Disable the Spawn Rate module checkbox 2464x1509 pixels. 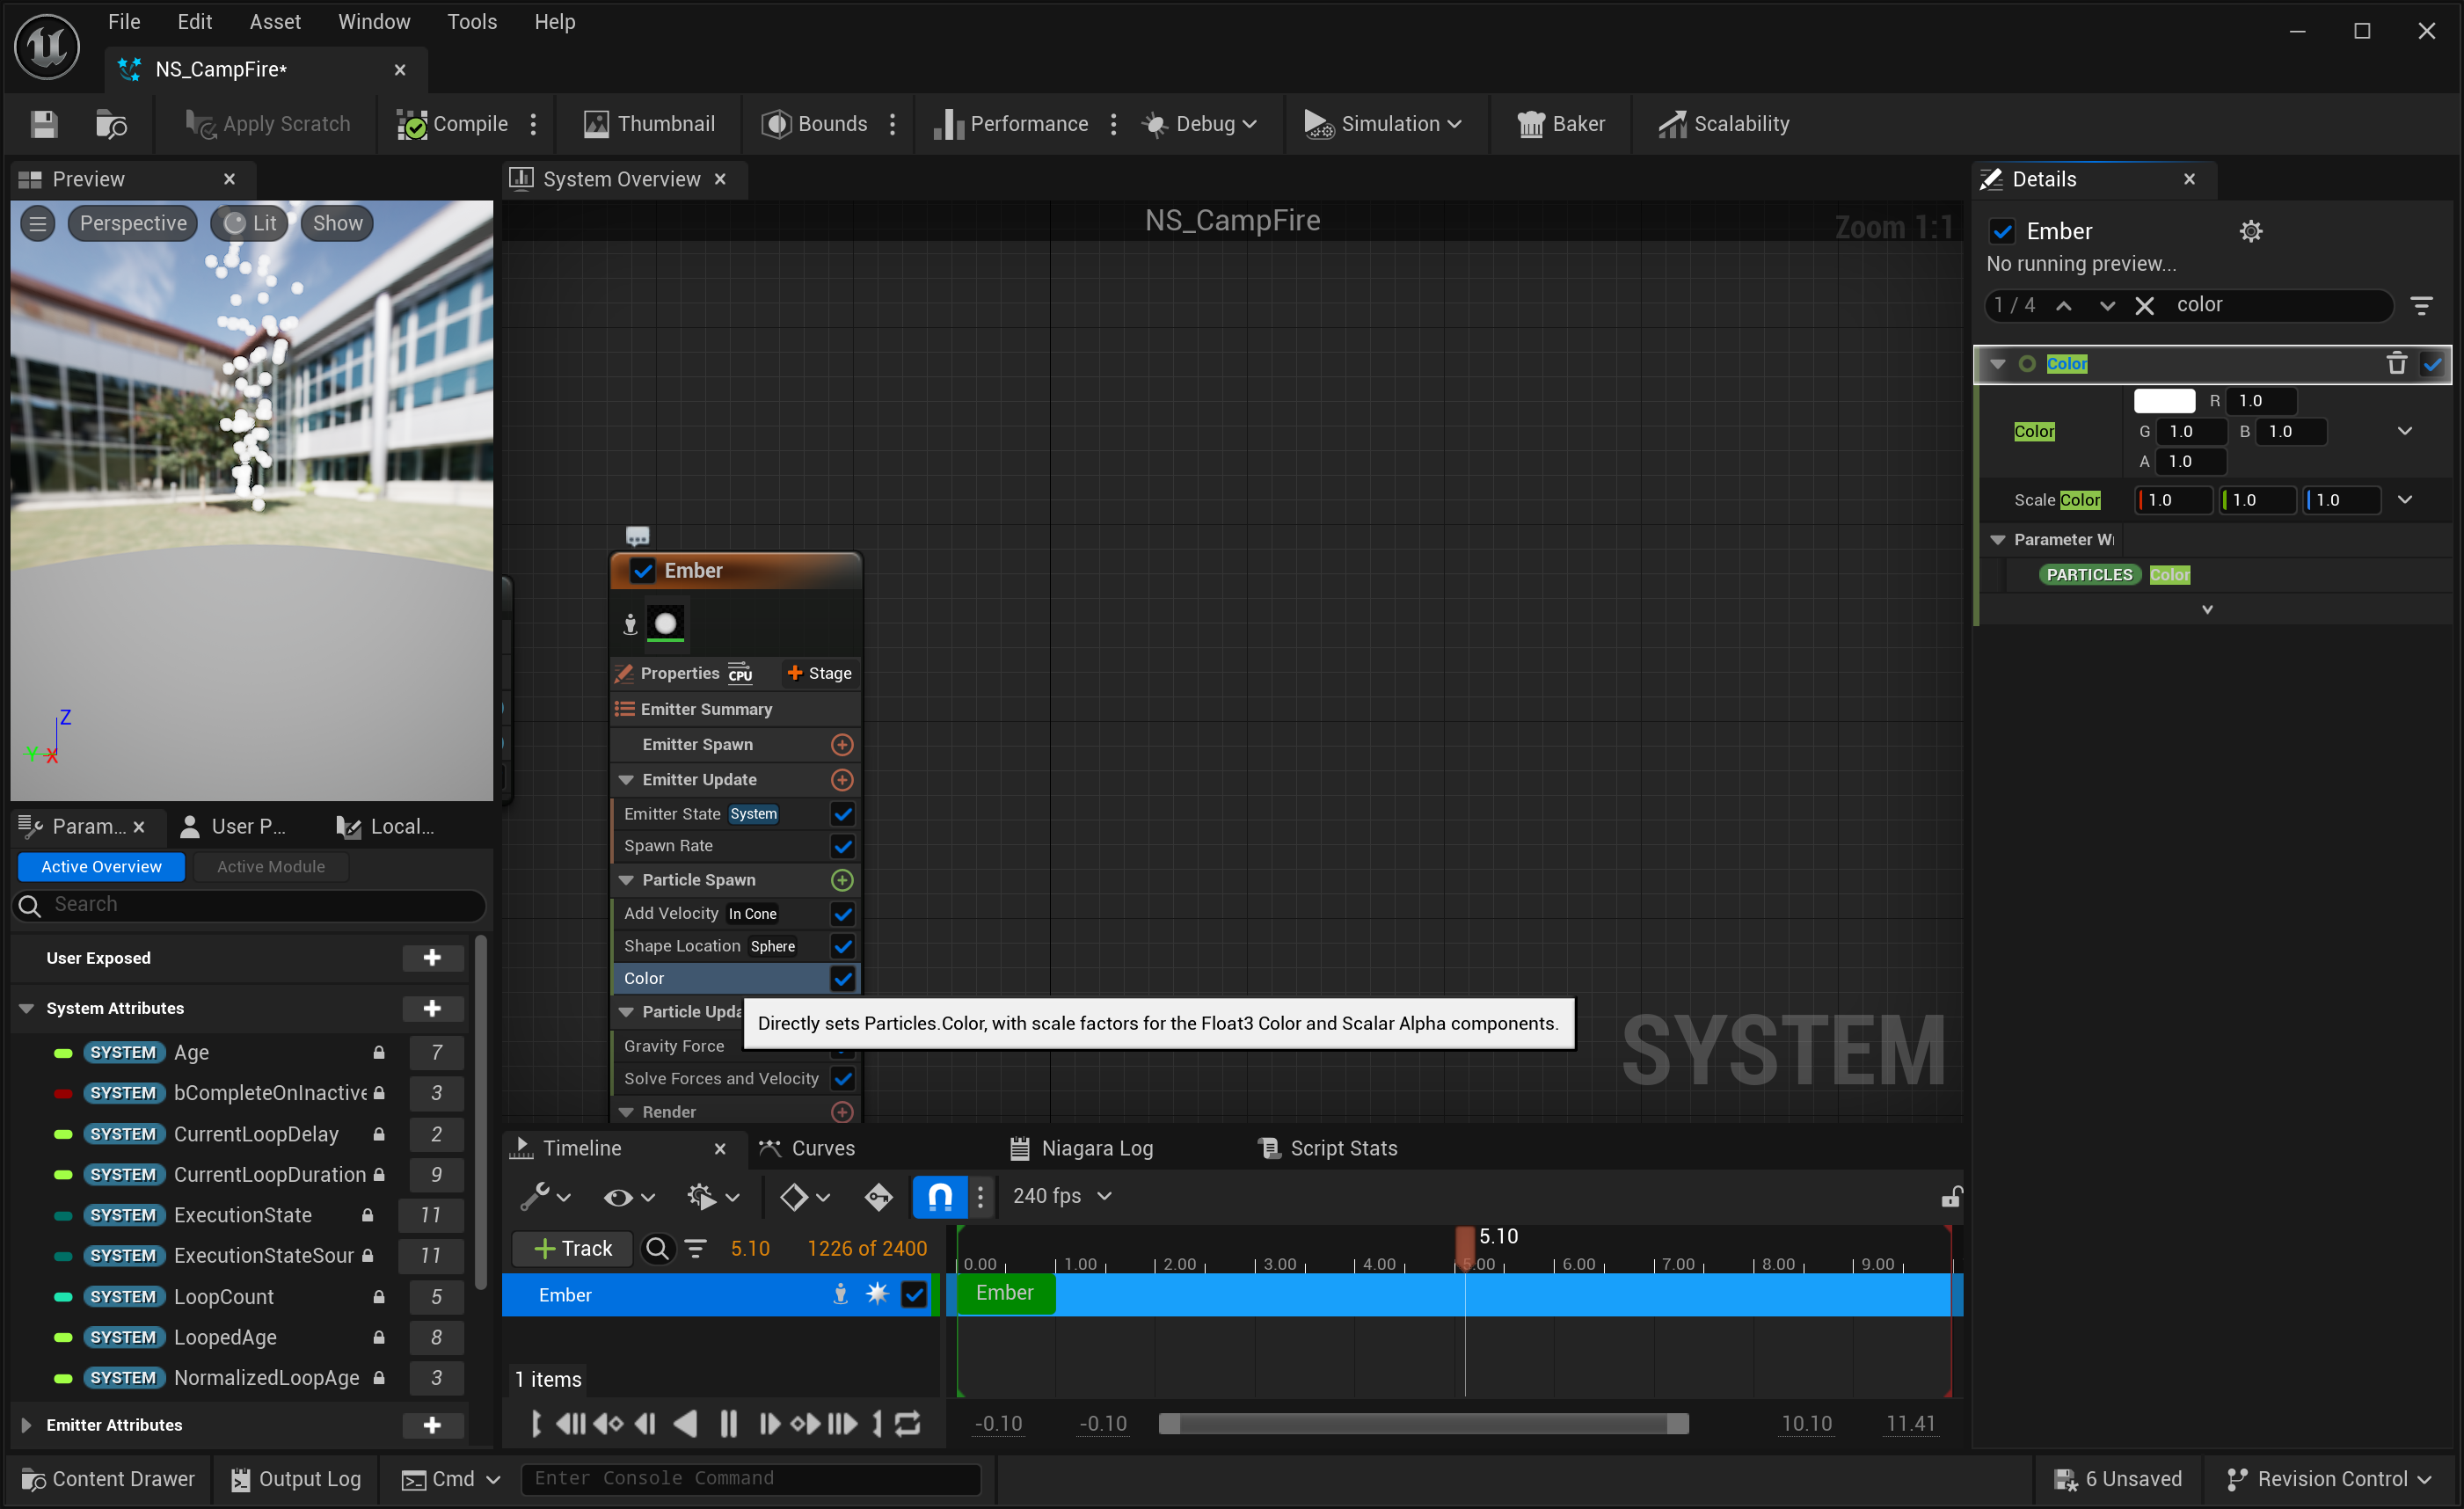842,846
